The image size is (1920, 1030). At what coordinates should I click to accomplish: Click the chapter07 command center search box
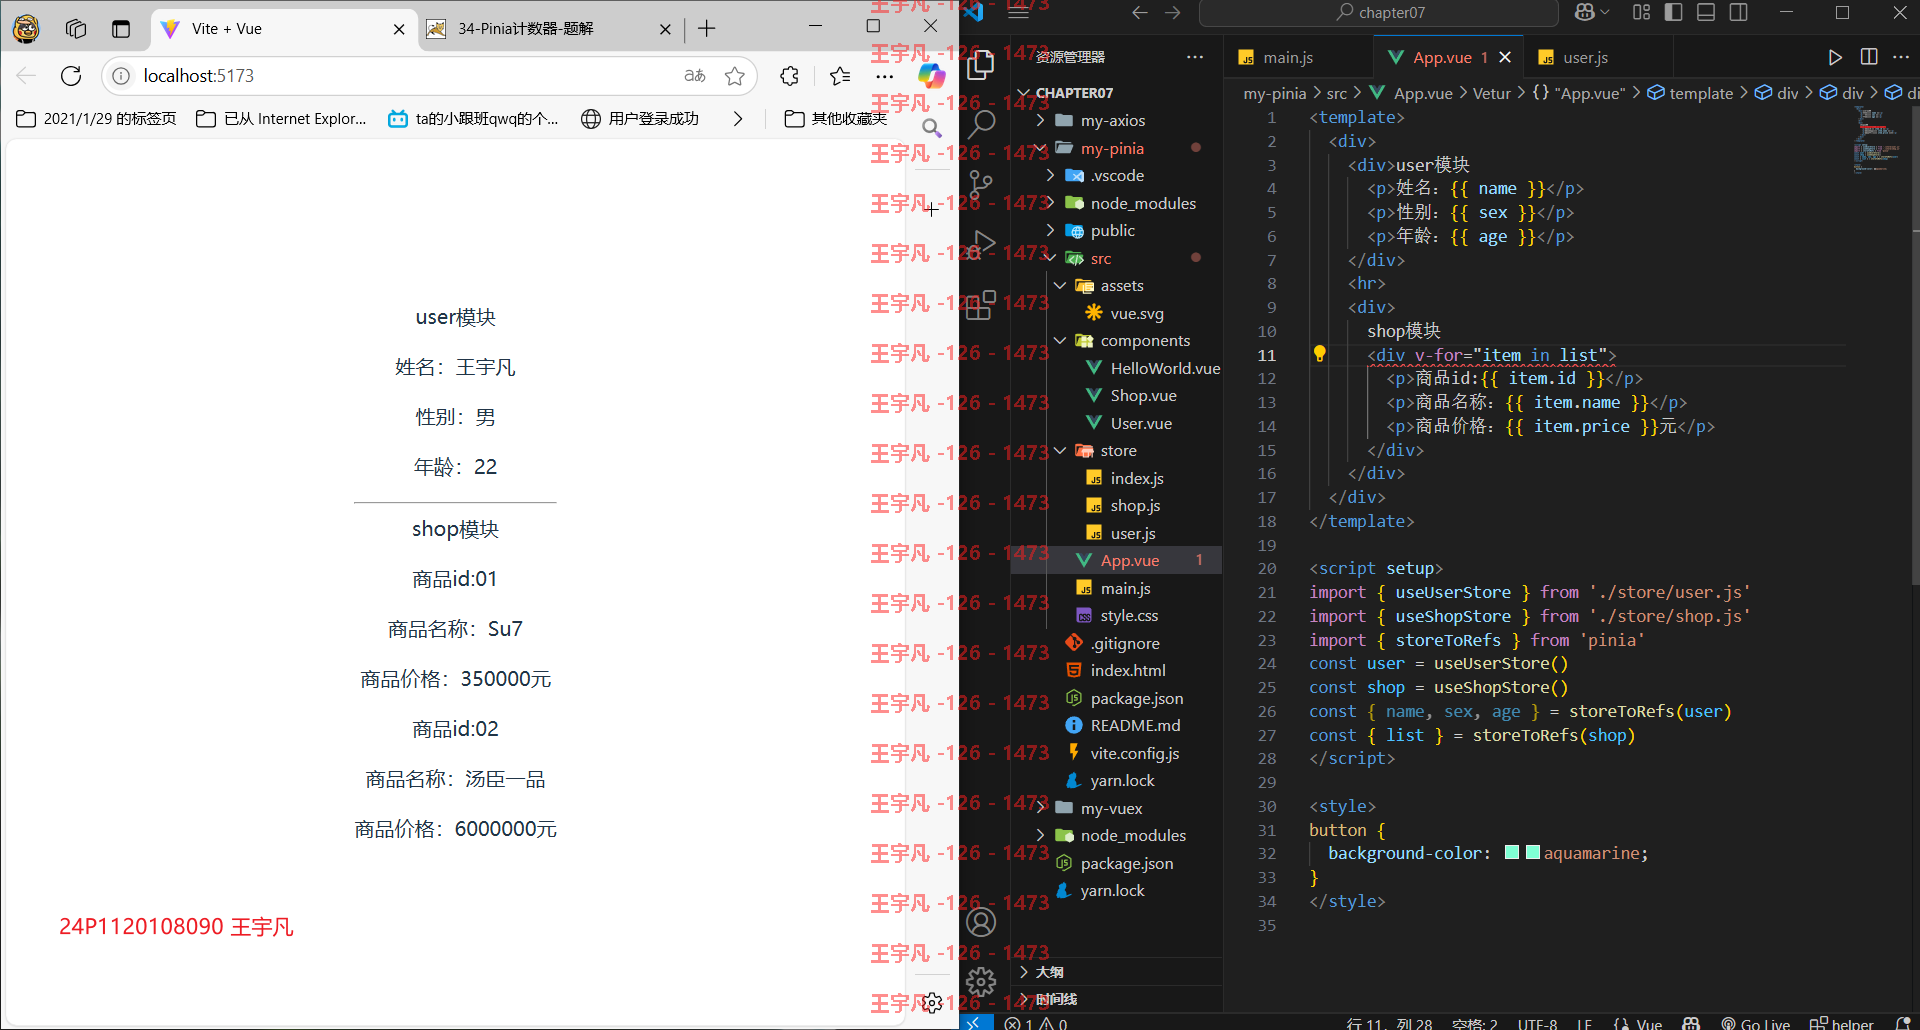pos(1378,13)
